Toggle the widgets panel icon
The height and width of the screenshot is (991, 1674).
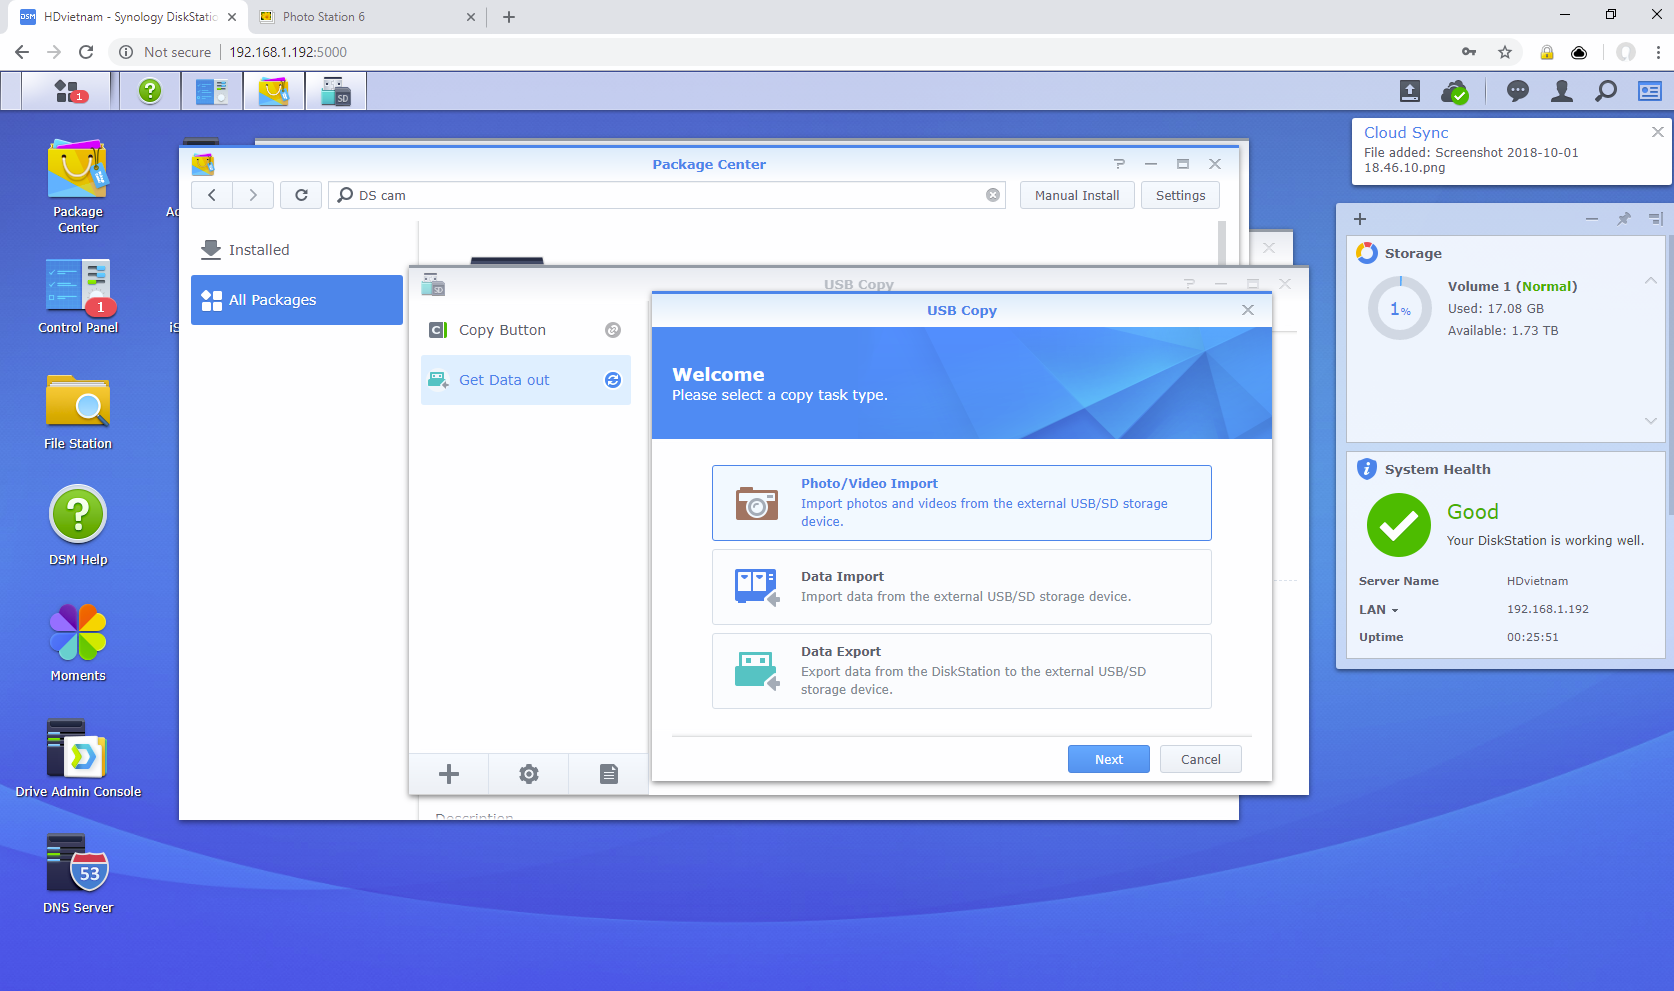[x=1649, y=92]
